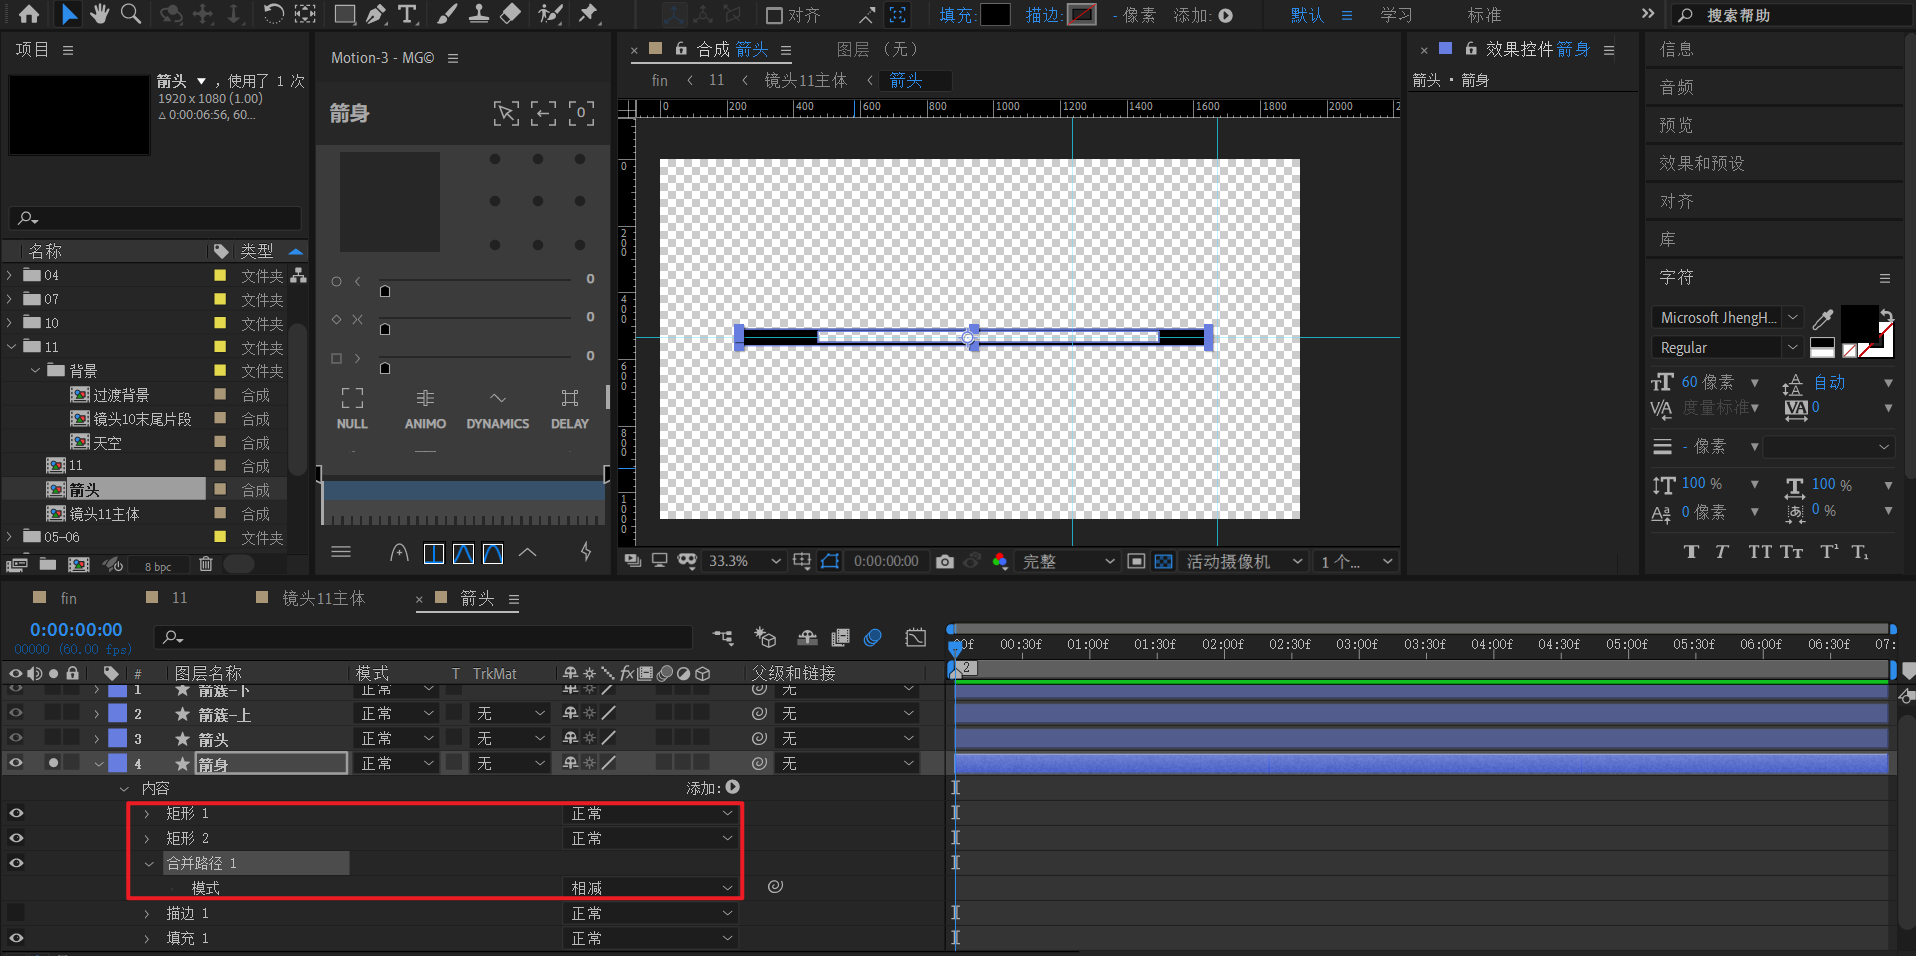Open the 合并路径 模式 相减 dropdown
1916x956 pixels.
(652, 888)
